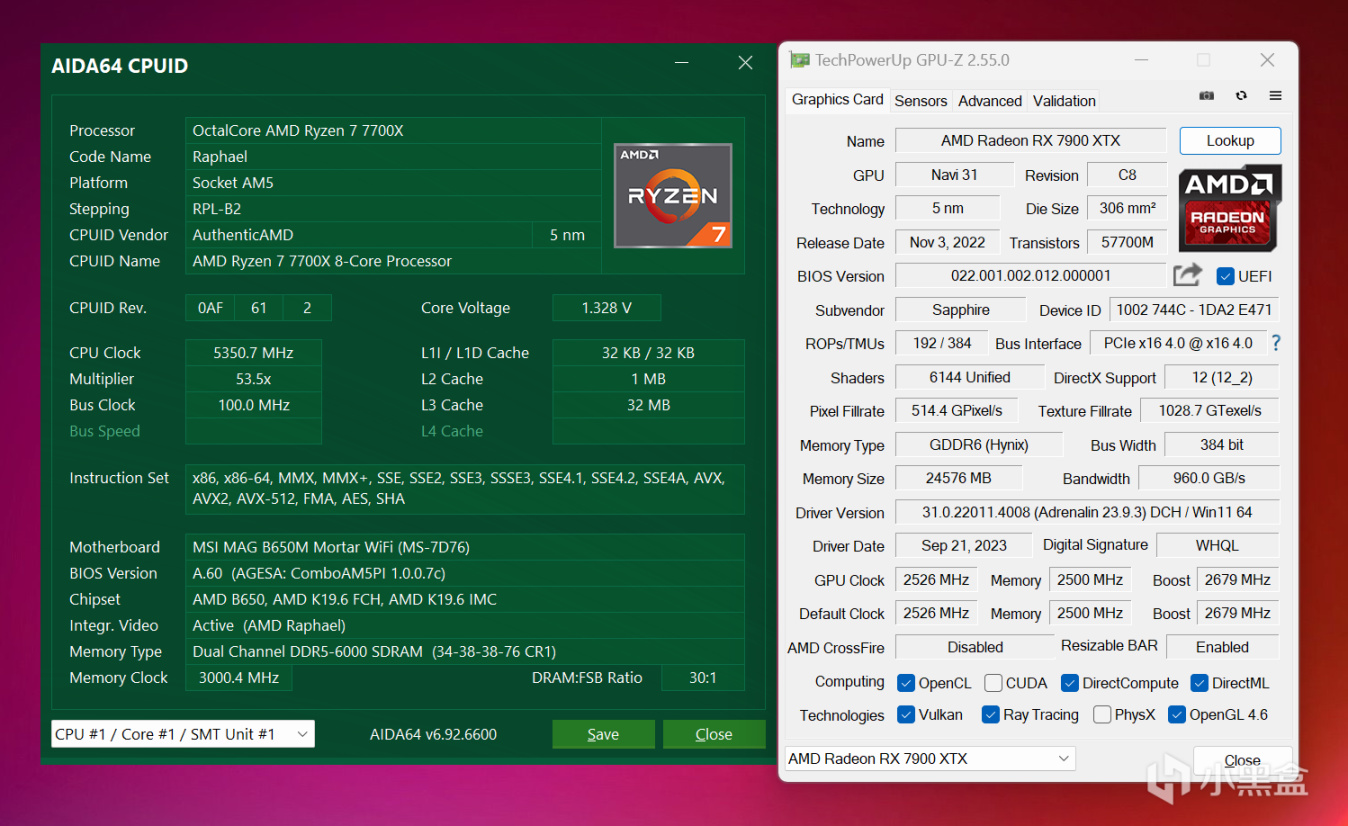Click the Texture Fillrate "1028.7 GTexel/s"
The height and width of the screenshot is (826, 1348).
pyautogui.click(x=1210, y=411)
